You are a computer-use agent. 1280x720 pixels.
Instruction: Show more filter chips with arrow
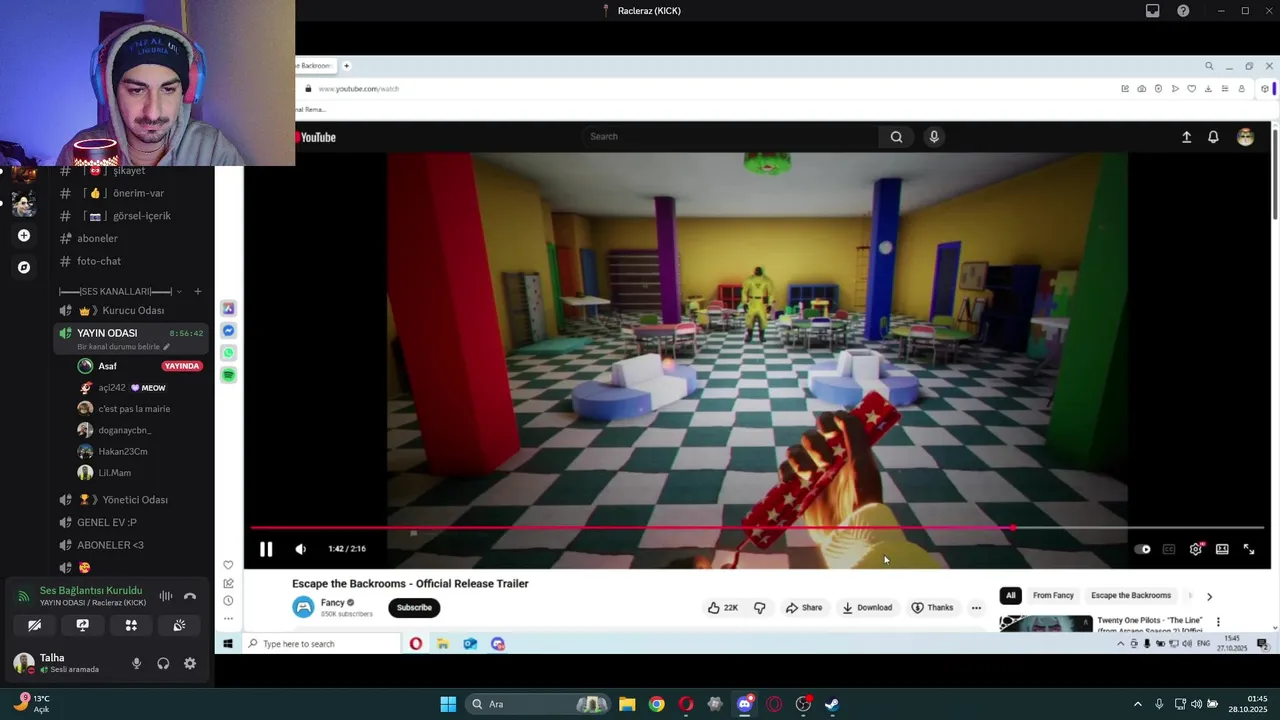coord(1209,597)
